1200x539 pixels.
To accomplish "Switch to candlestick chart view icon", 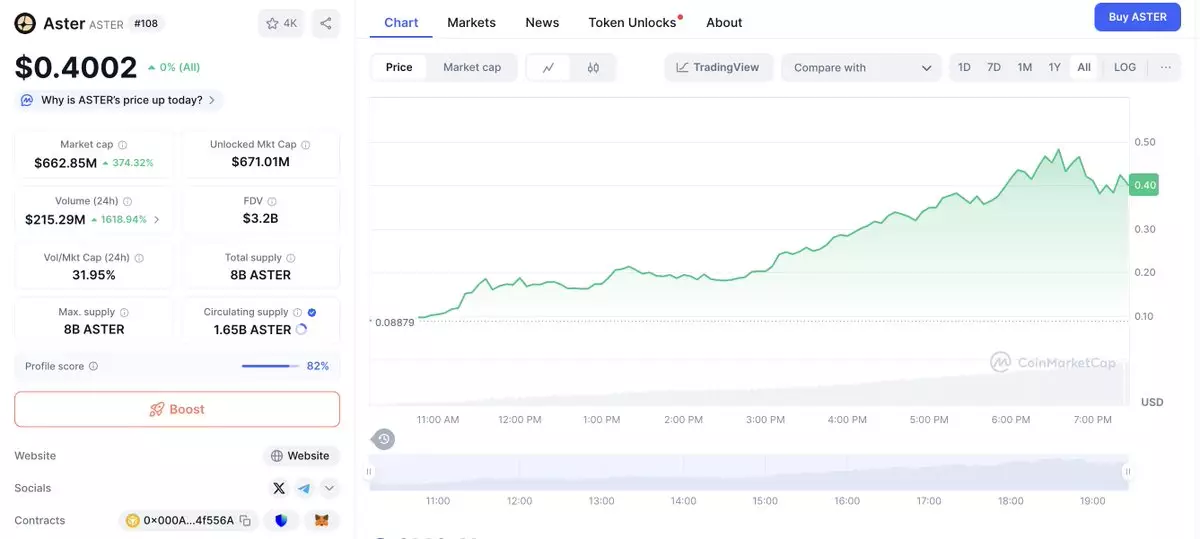I will [593, 68].
